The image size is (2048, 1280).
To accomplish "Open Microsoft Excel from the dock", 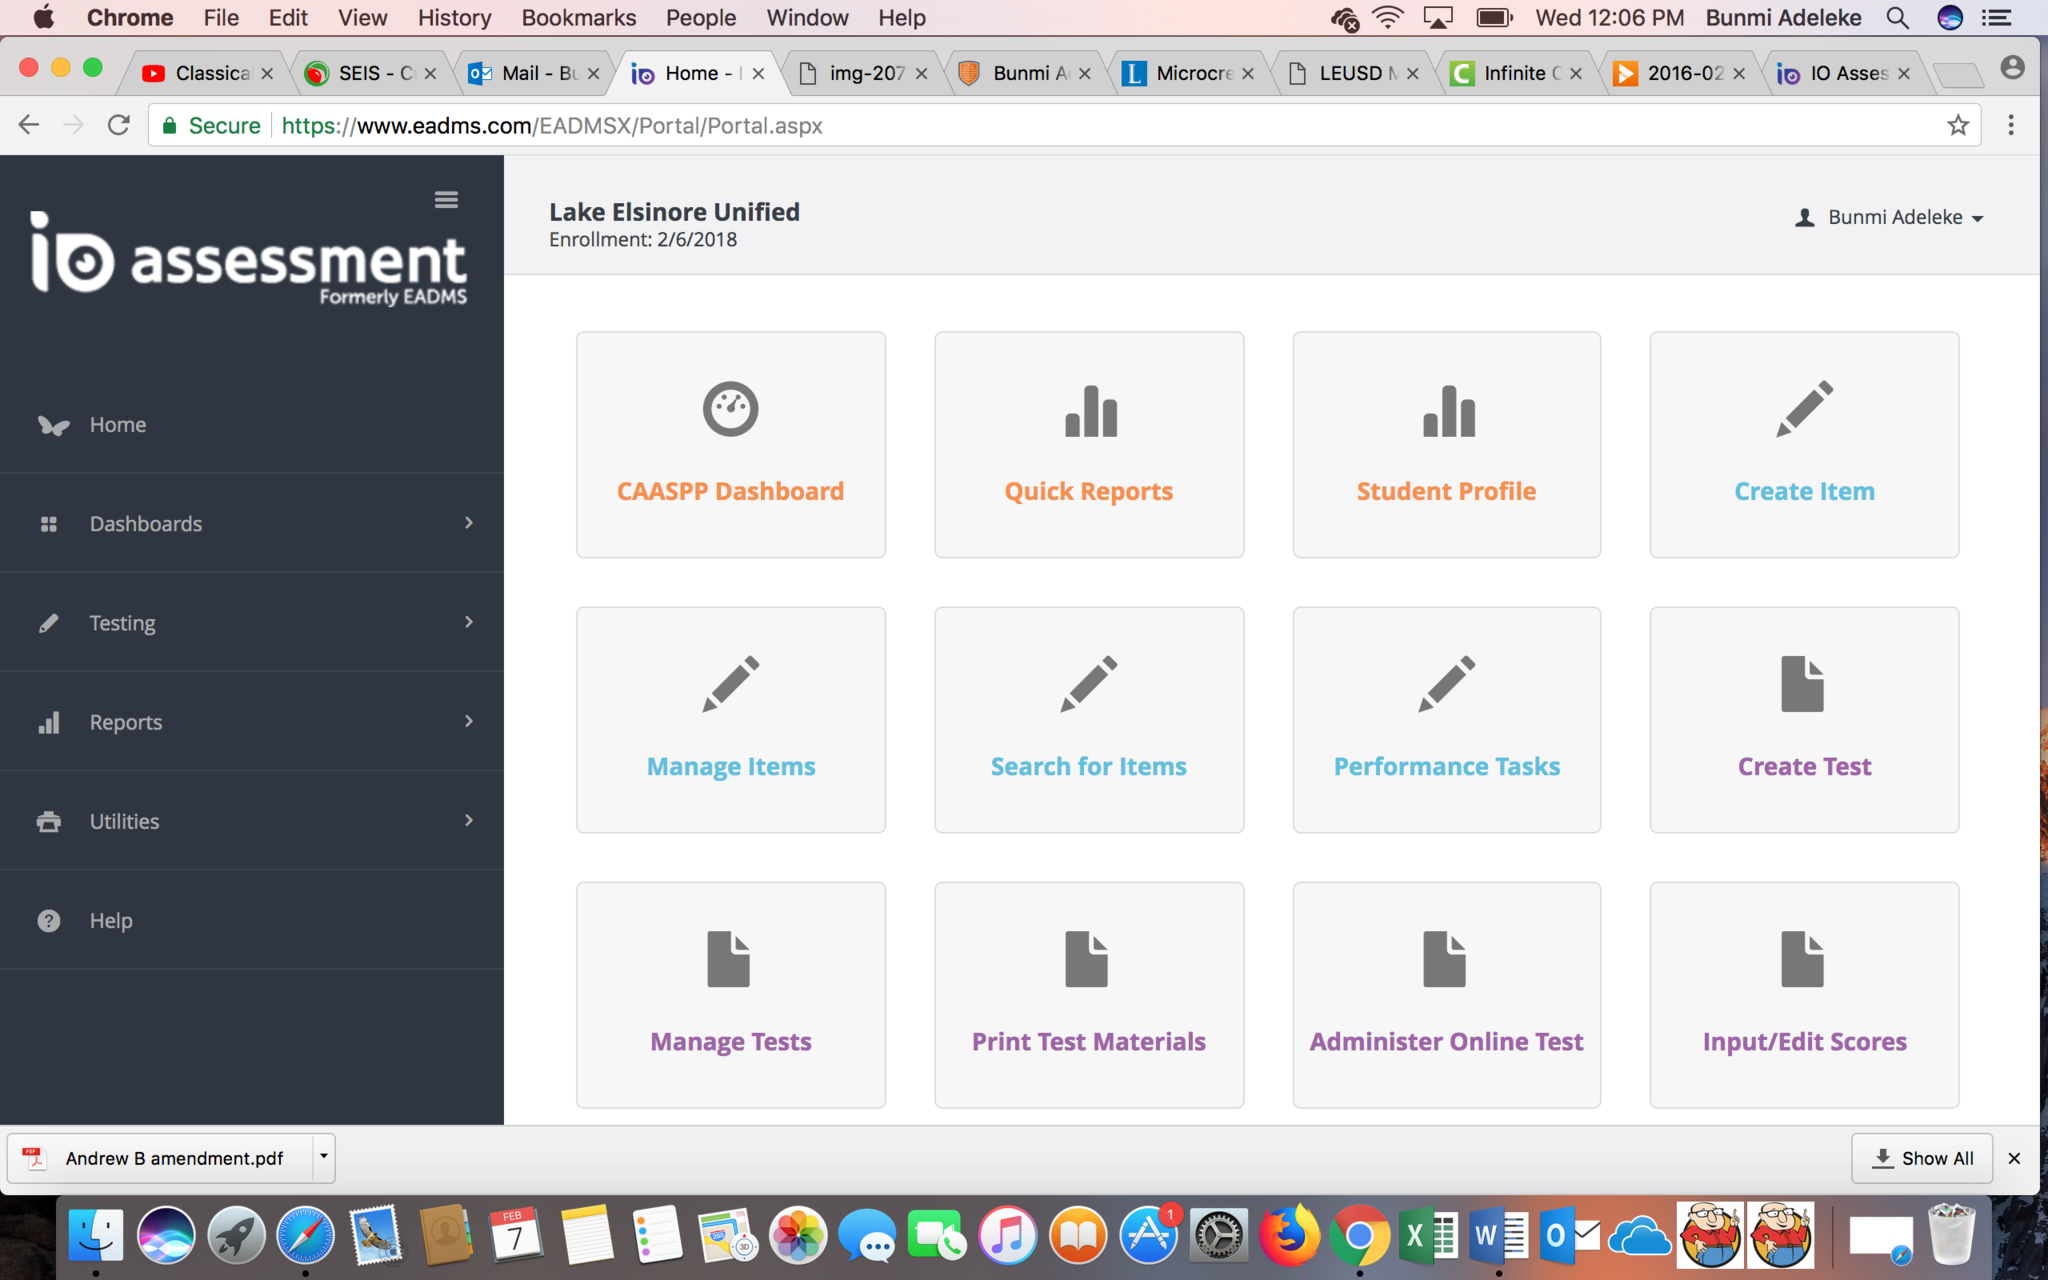I will (x=1428, y=1237).
